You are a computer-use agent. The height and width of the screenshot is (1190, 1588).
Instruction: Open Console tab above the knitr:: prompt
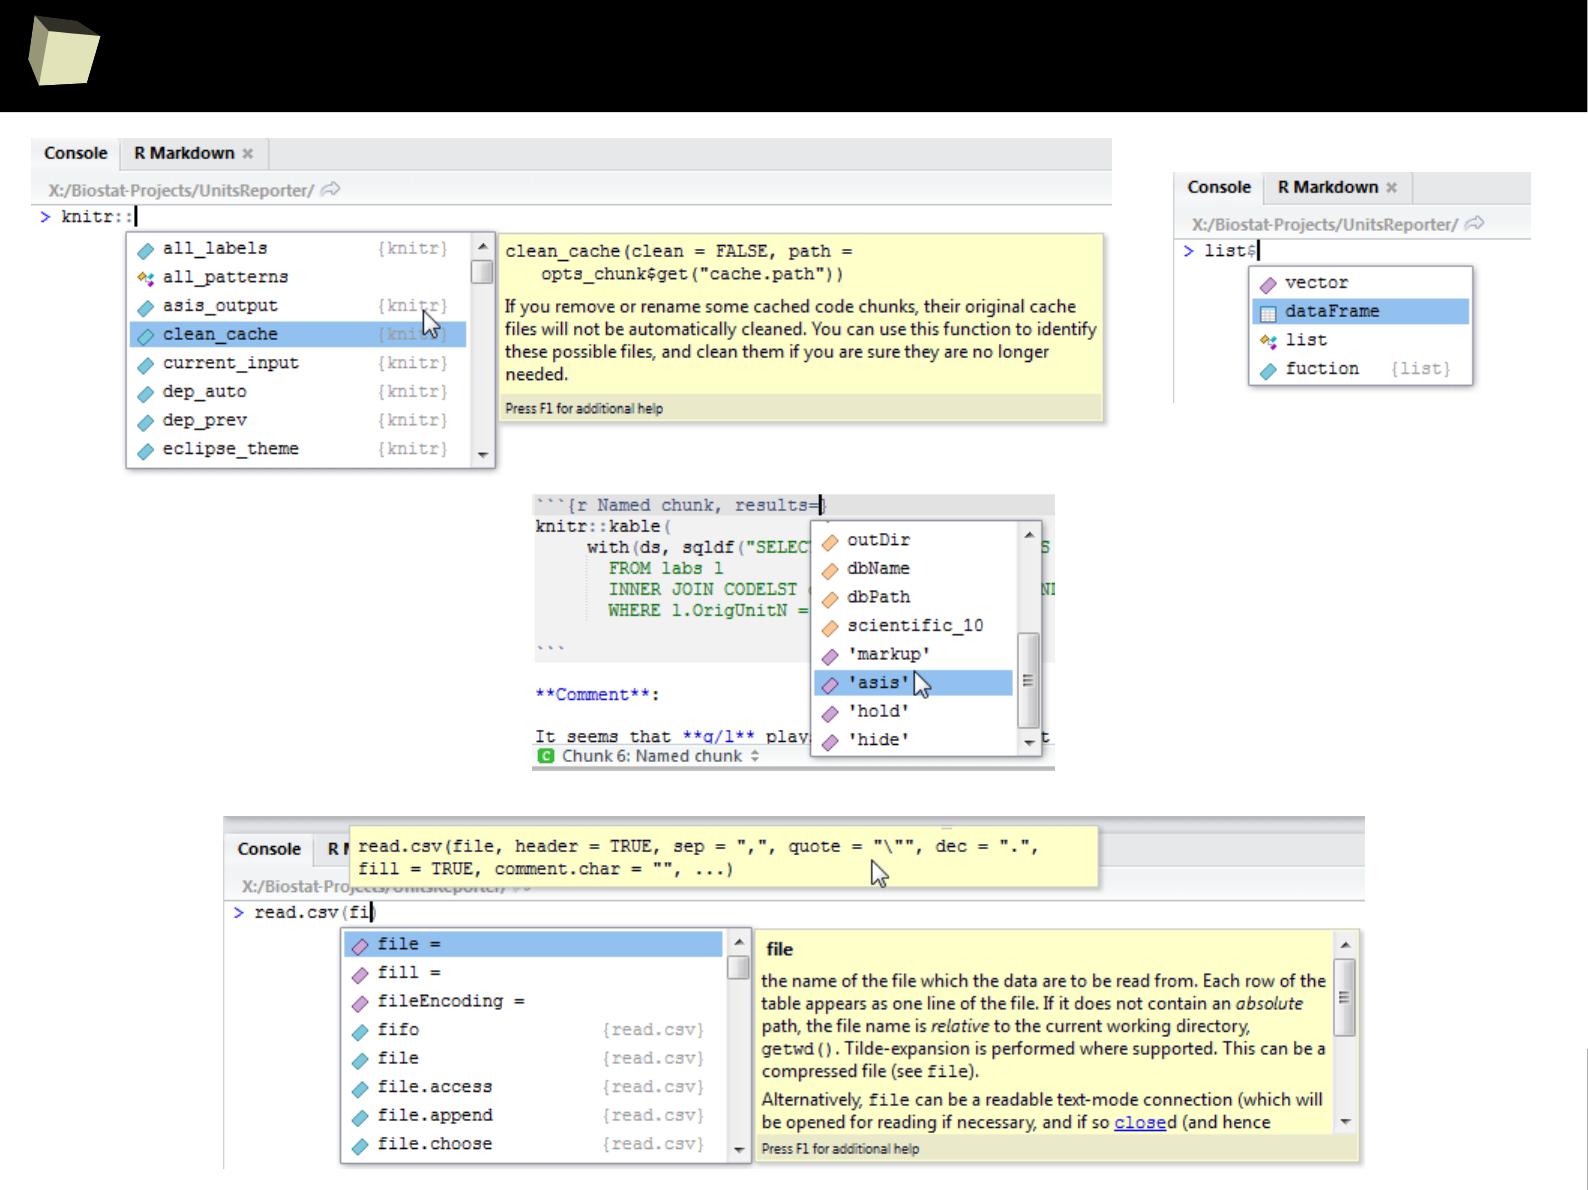pyautogui.click(x=76, y=153)
